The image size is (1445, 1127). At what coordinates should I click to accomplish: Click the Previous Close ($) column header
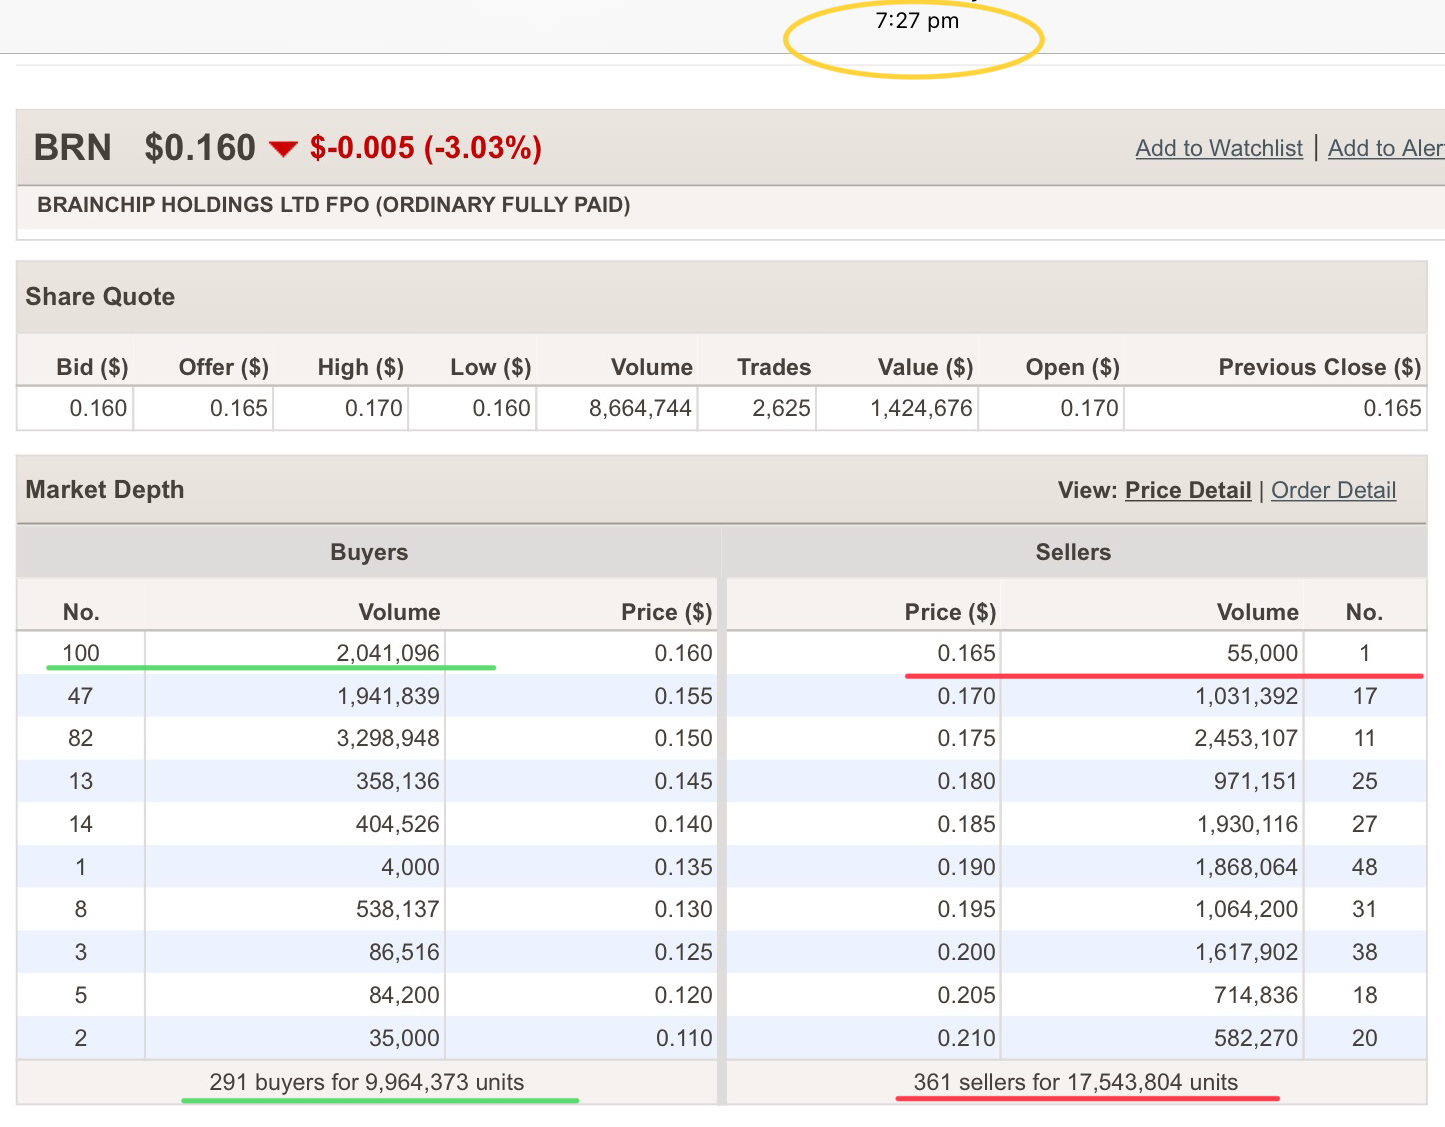point(1318,367)
